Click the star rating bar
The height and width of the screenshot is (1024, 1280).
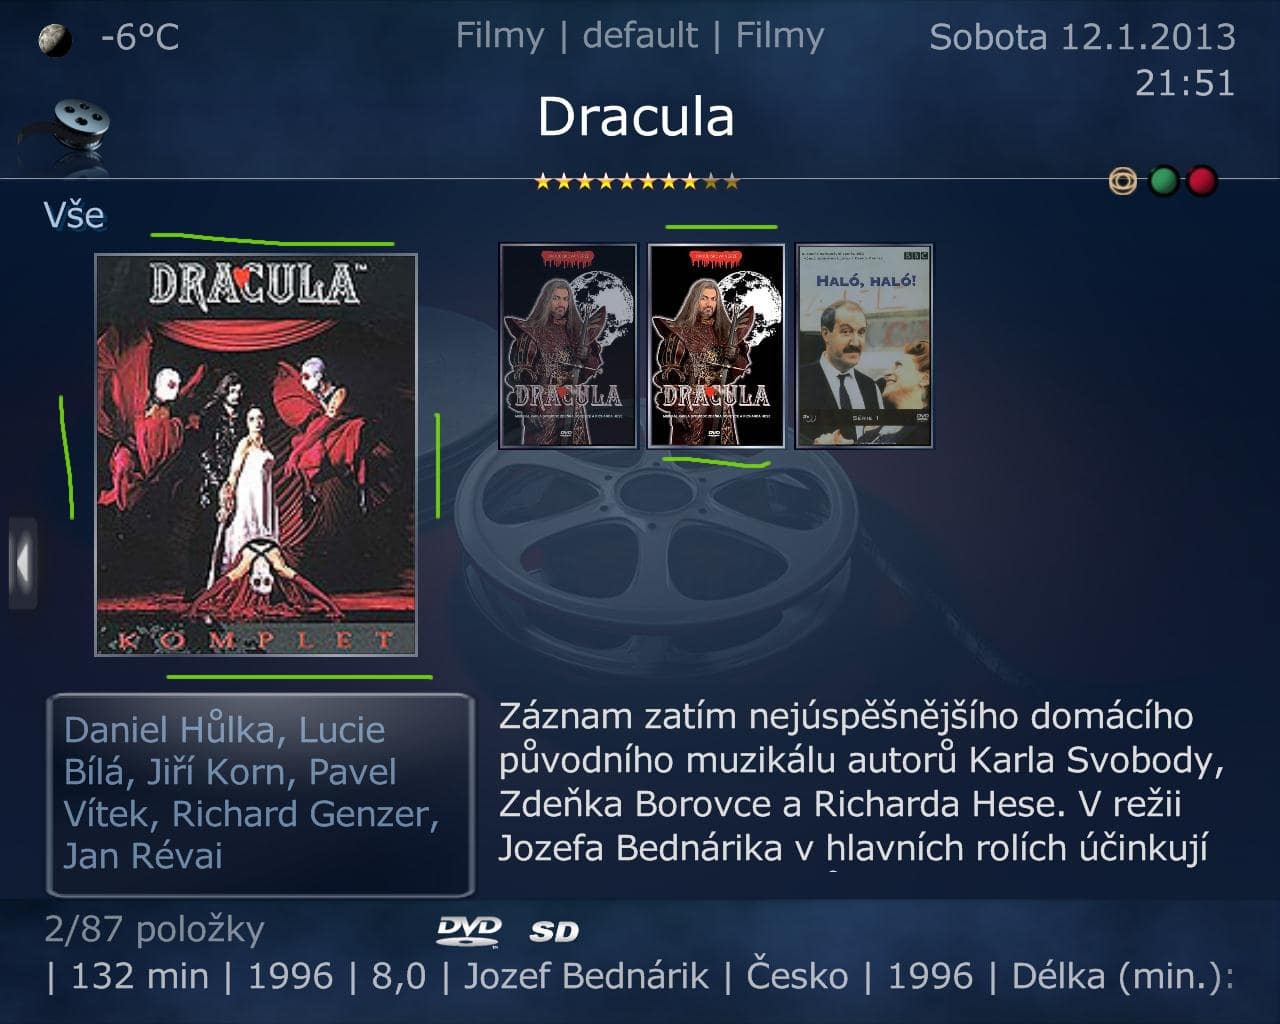pyautogui.click(x=637, y=181)
